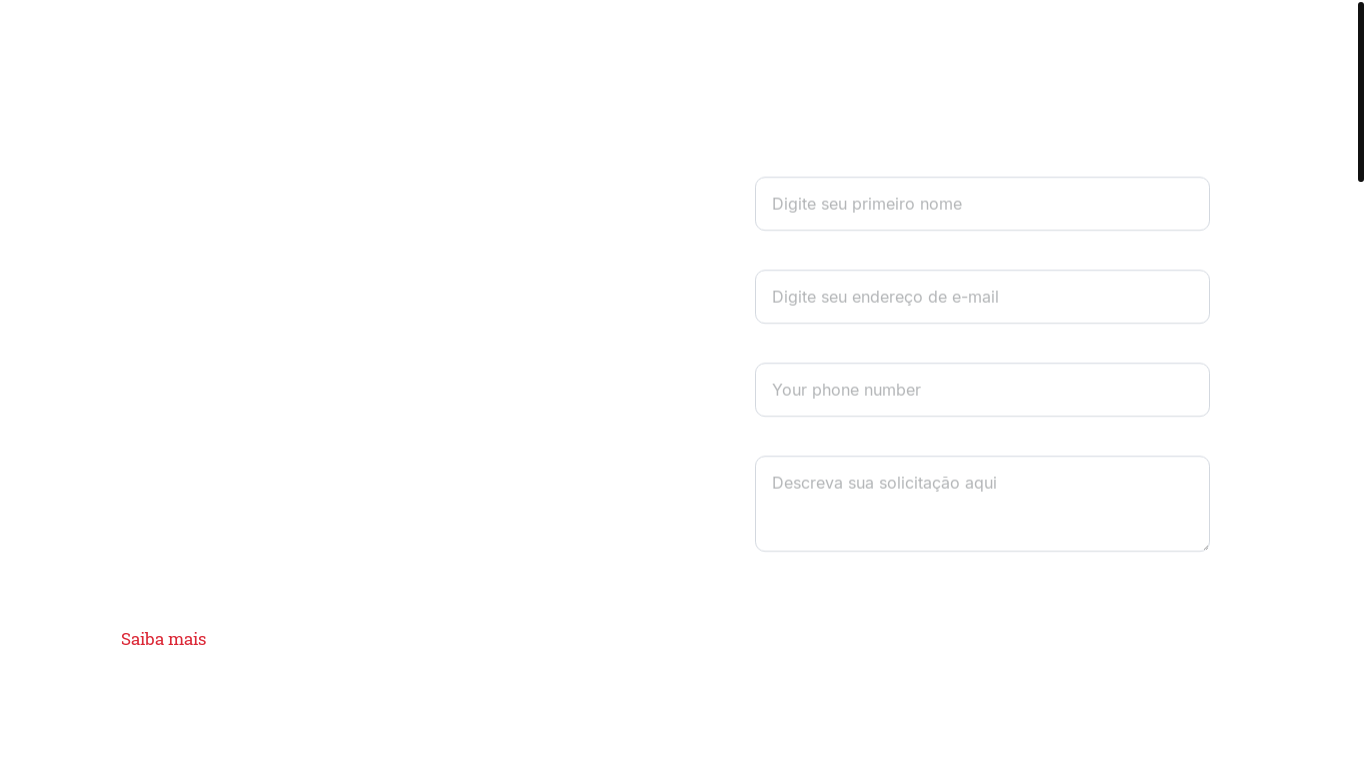Screen dimensions: 1366x768
Task: Click the first field in the contact form
Action: (x=981, y=204)
